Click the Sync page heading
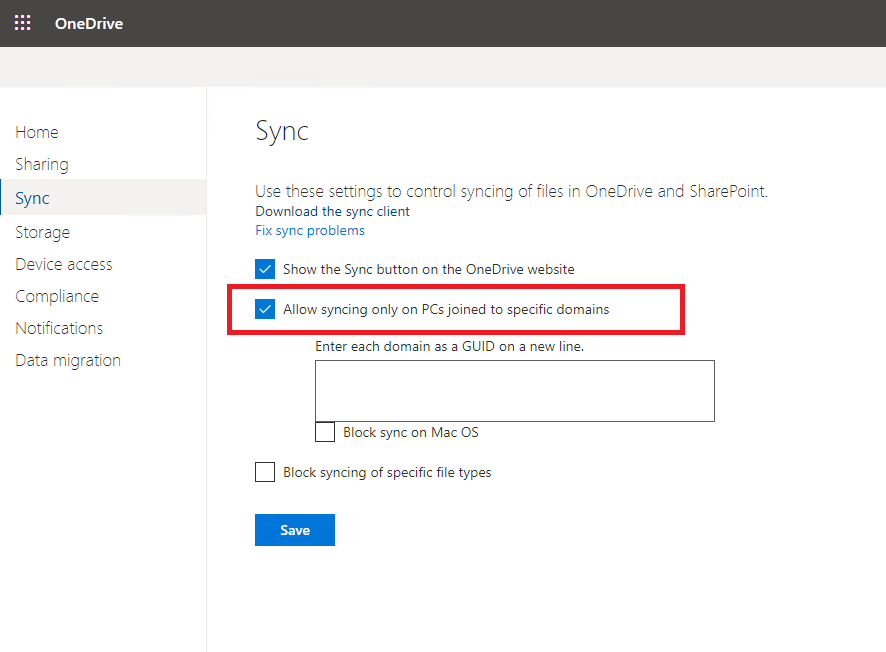Image resolution: width=886 pixels, height=652 pixels. coord(282,131)
